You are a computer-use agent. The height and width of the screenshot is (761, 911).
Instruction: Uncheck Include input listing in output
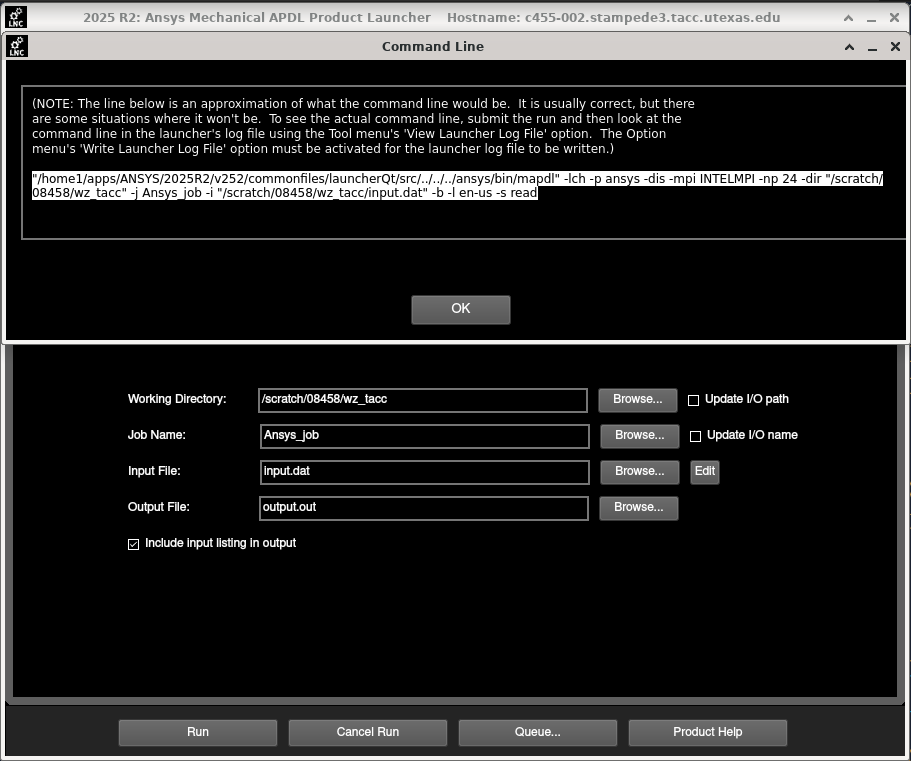(x=134, y=544)
